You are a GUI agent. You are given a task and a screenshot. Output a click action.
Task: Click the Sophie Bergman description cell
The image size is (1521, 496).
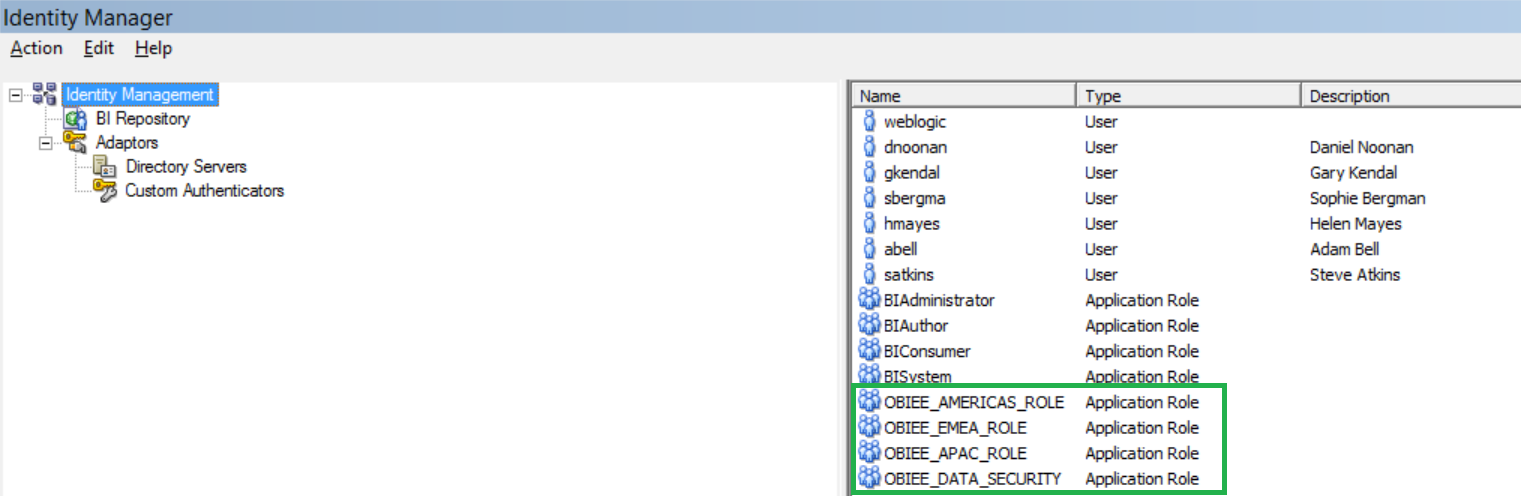pos(1367,198)
